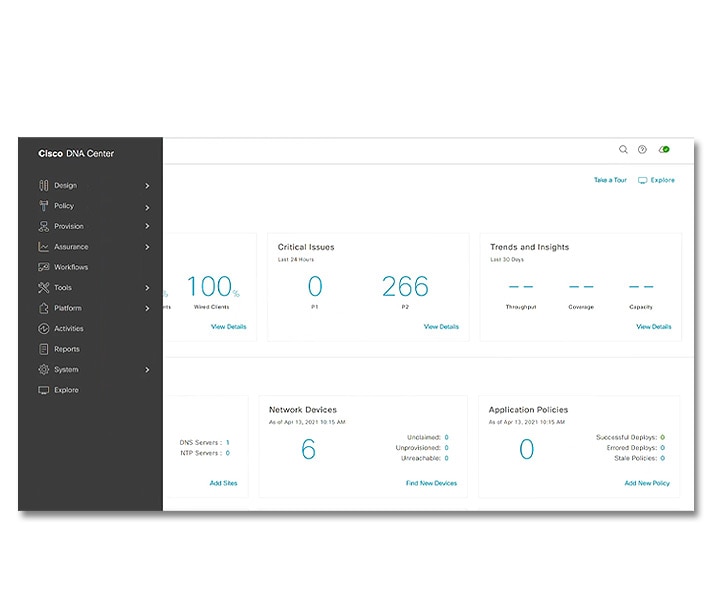View Details of the Wired Clients card

[x=229, y=327]
